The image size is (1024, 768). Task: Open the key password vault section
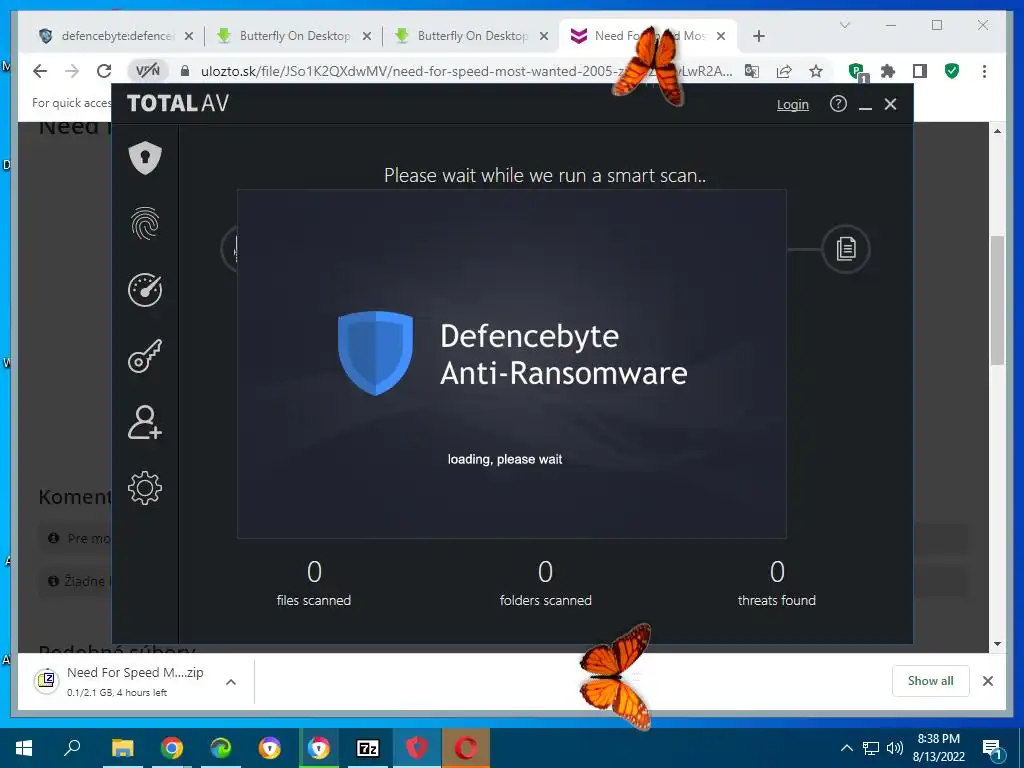pyautogui.click(x=145, y=356)
